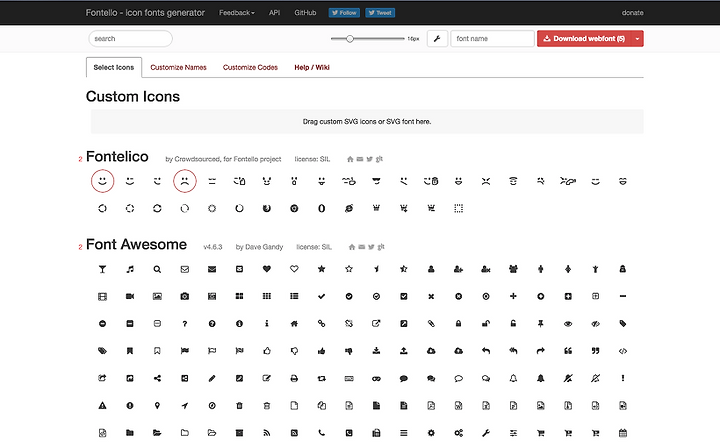
Task: Select the single gear cog icon
Action: coord(431,433)
